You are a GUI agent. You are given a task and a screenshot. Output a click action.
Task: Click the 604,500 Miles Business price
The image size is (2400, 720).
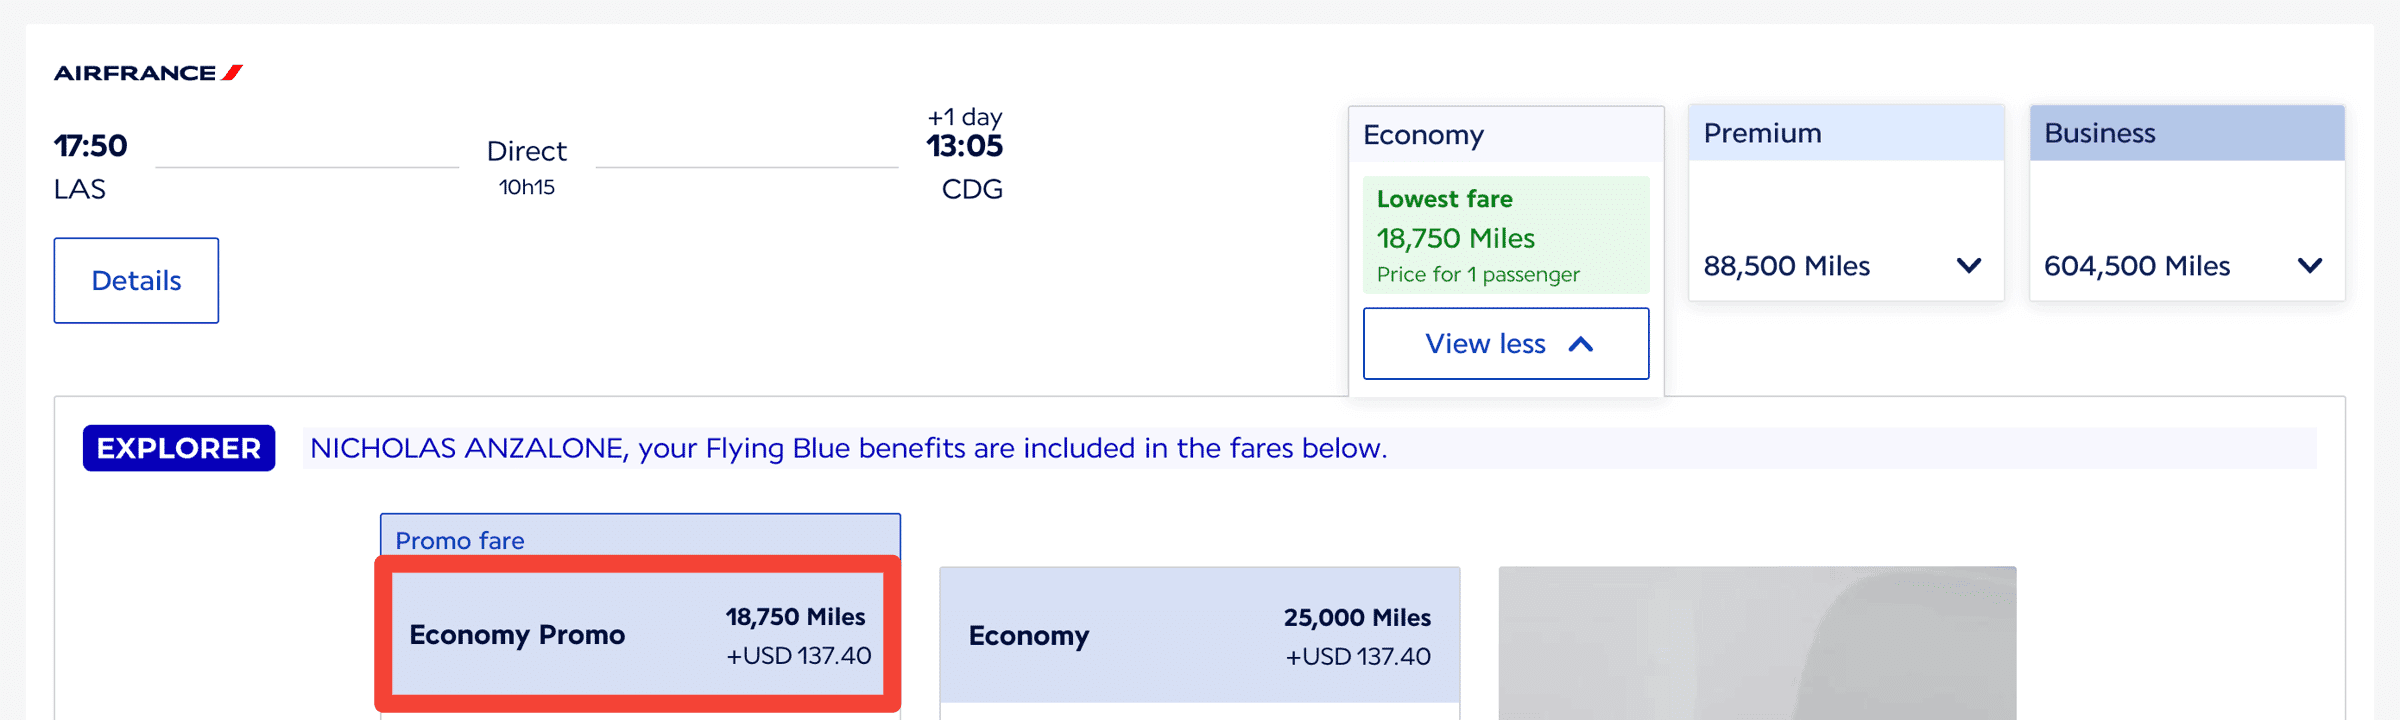2137,266
